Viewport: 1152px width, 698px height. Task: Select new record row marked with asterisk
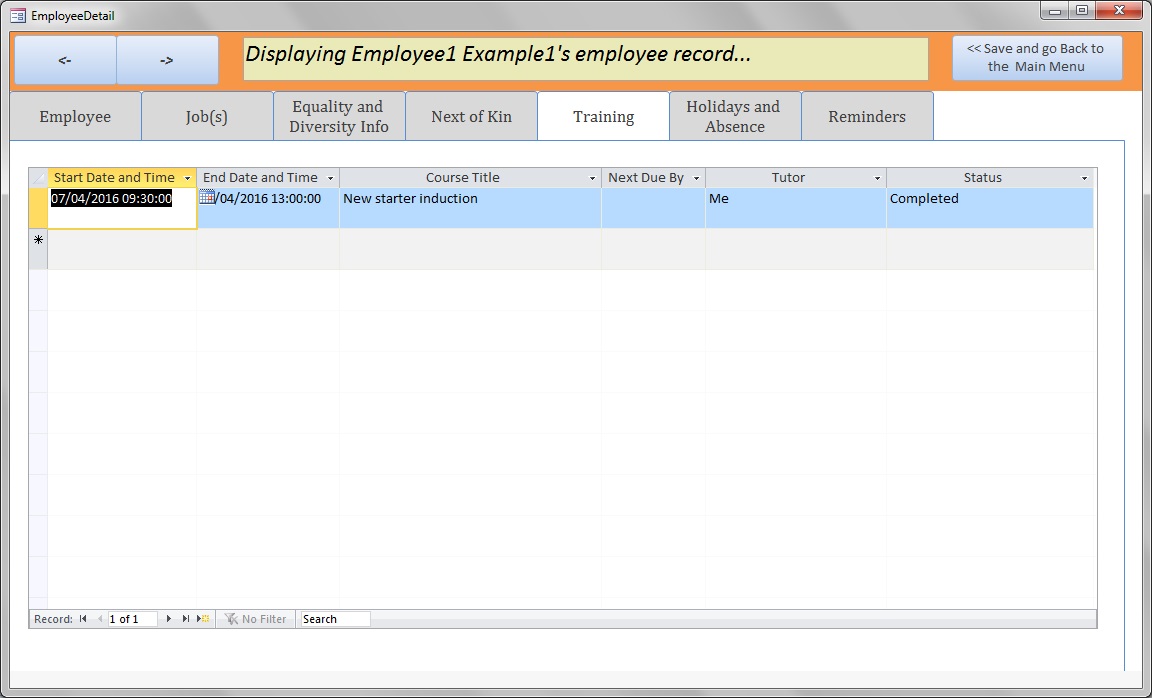click(38, 240)
